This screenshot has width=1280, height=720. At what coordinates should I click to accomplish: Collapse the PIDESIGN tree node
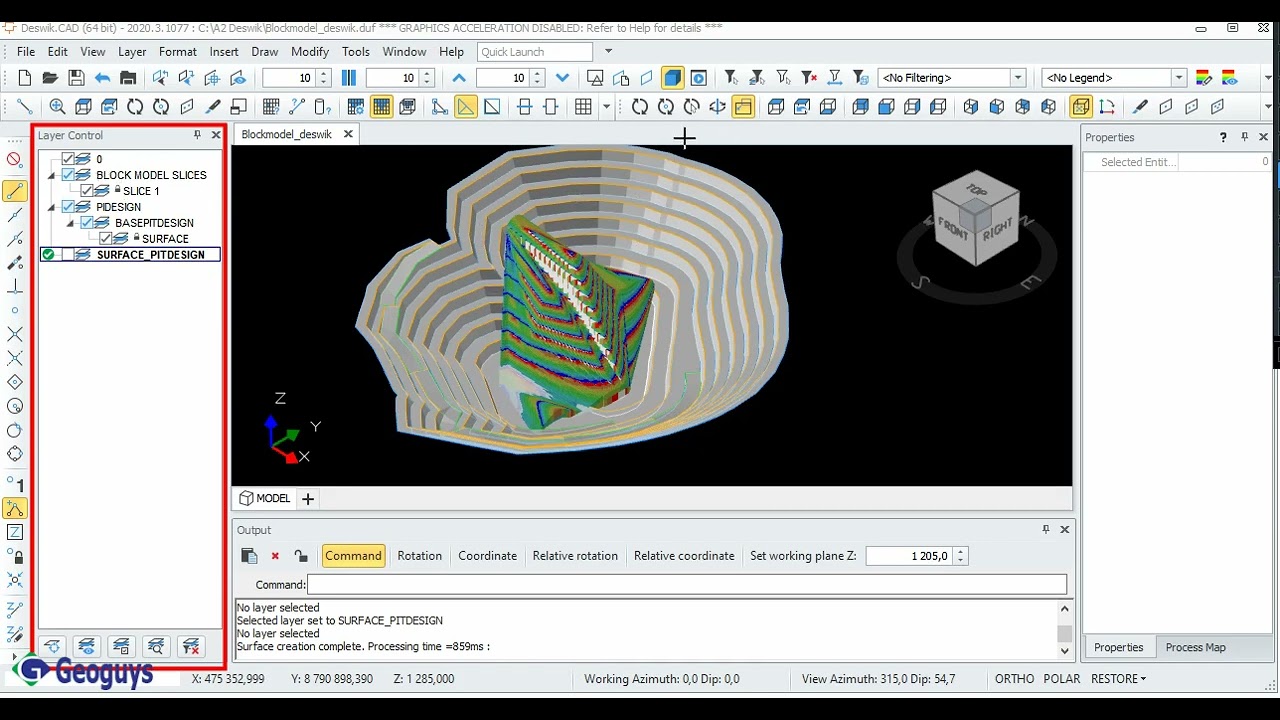[x=52, y=208]
